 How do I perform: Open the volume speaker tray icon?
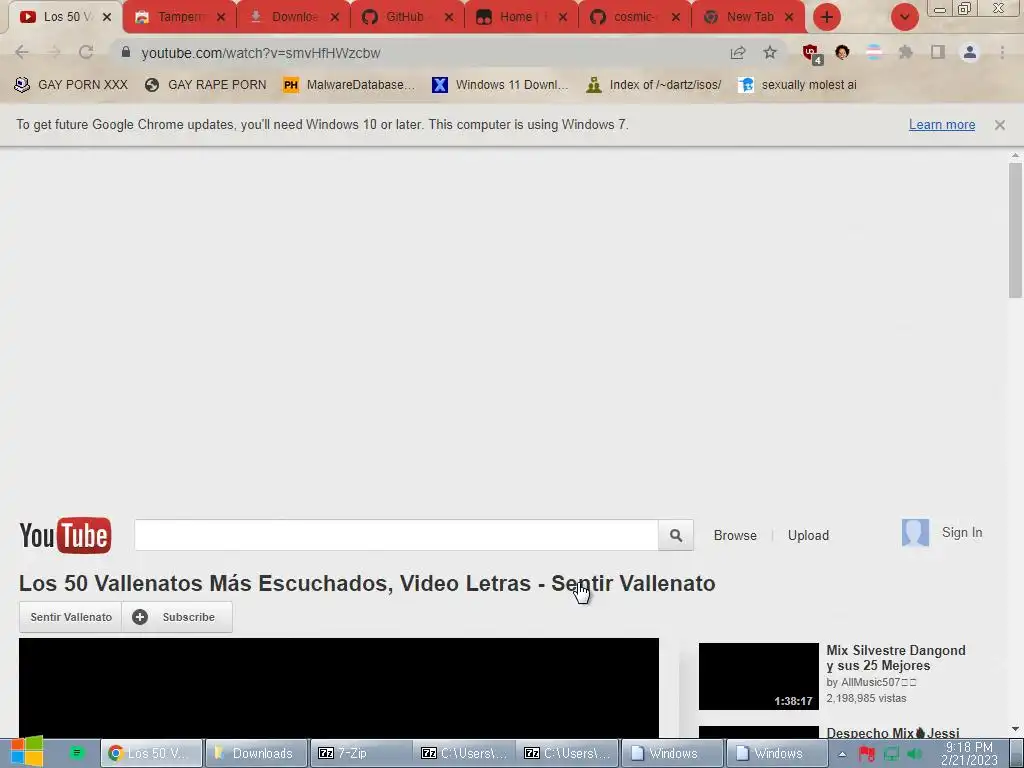click(914, 754)
